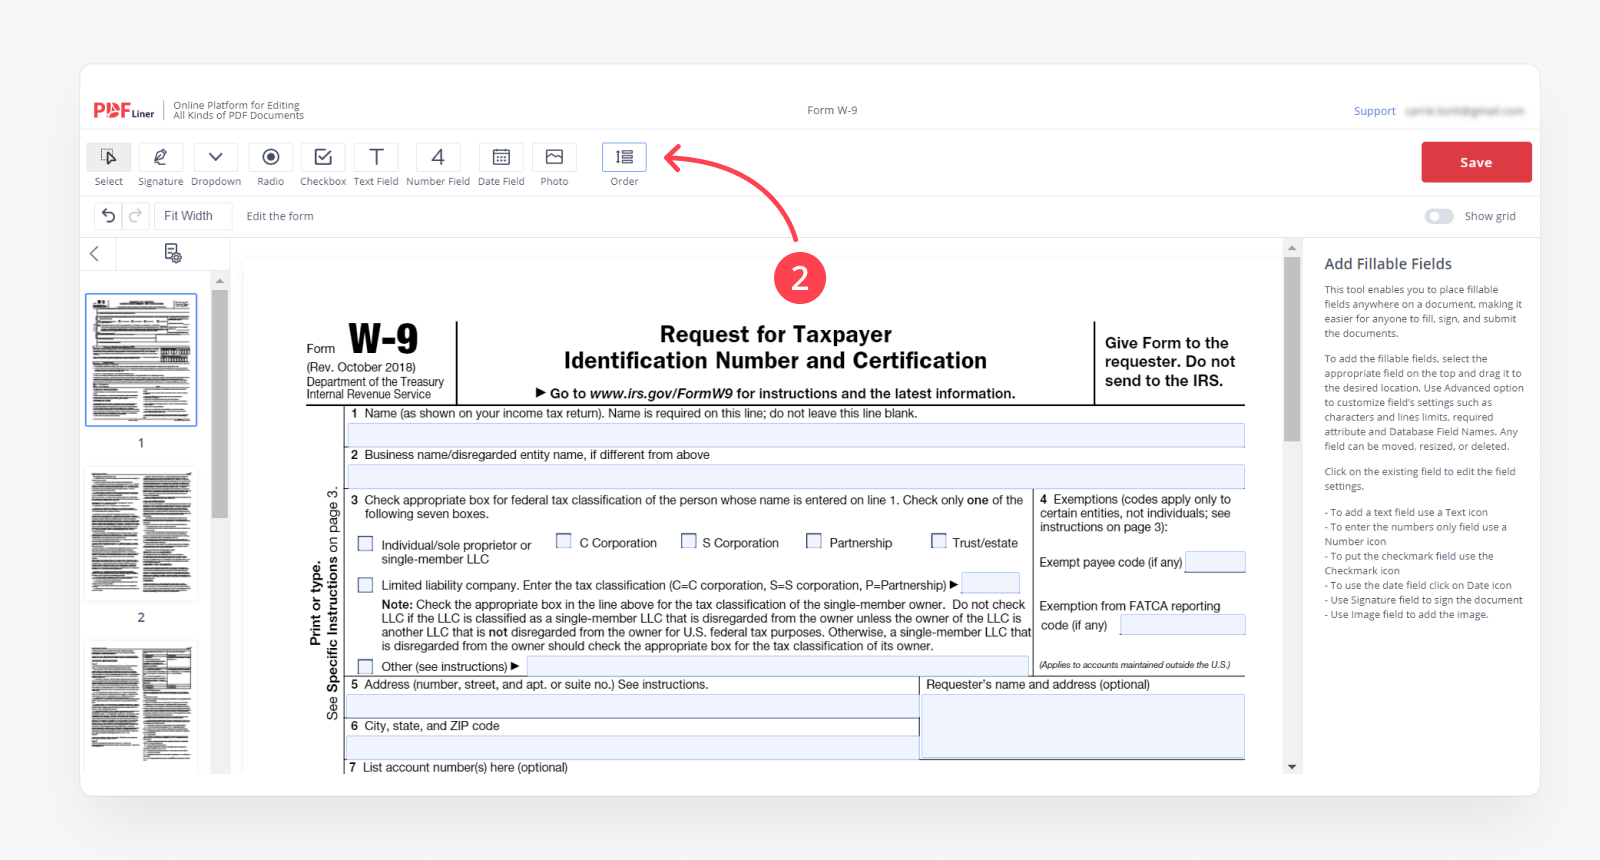Check the S Corporation box
The width and height of the screenshot is (1600, 860).
(x=689, y=541)
